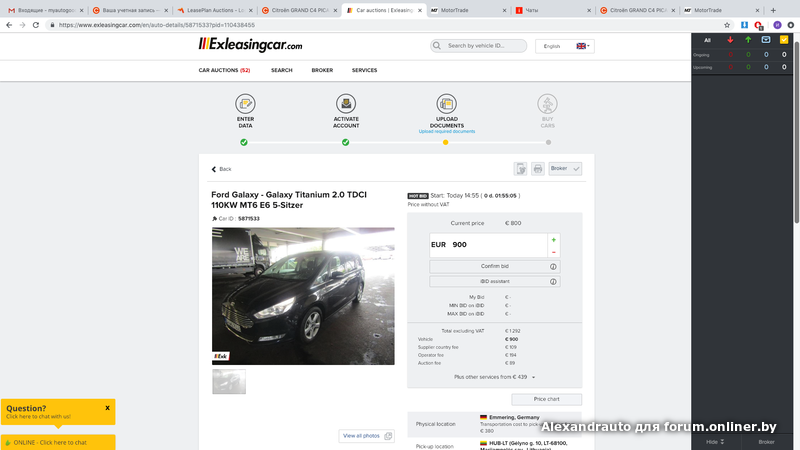Image resolution: width=800 pixels, height=450 pixels.
Task: Open the Enter Data step icon
Action: click(x=245, y=104)
